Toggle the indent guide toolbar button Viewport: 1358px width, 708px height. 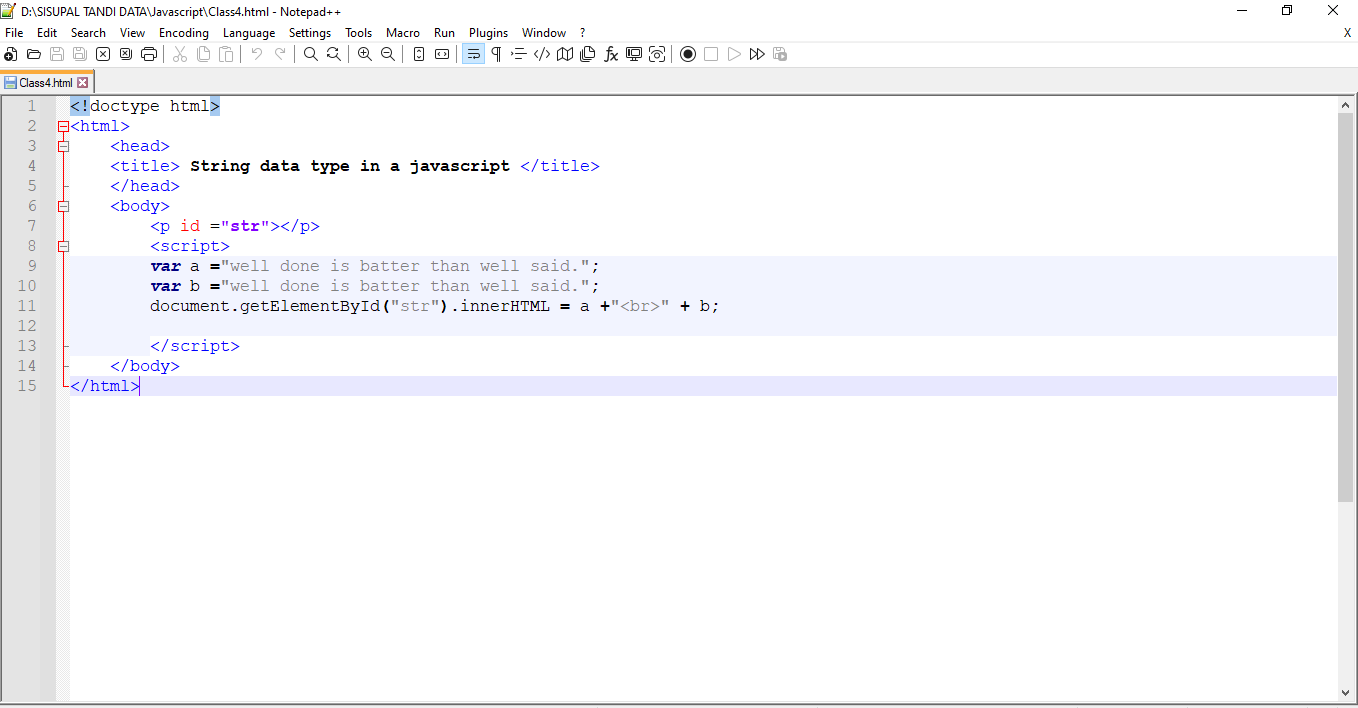pos(519,54)
